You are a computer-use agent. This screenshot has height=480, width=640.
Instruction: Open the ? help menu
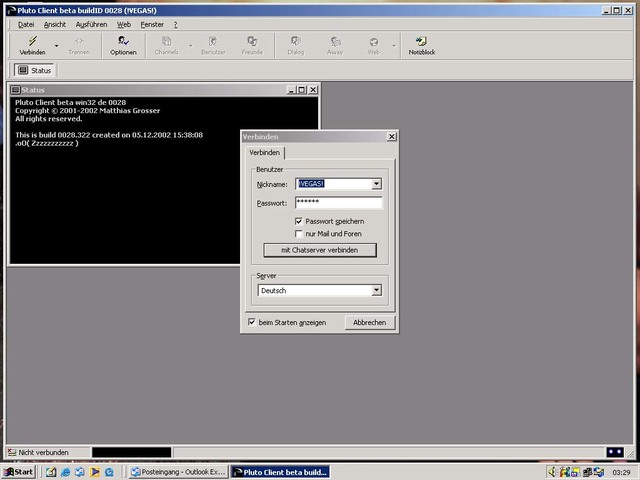tap(176, 24)
